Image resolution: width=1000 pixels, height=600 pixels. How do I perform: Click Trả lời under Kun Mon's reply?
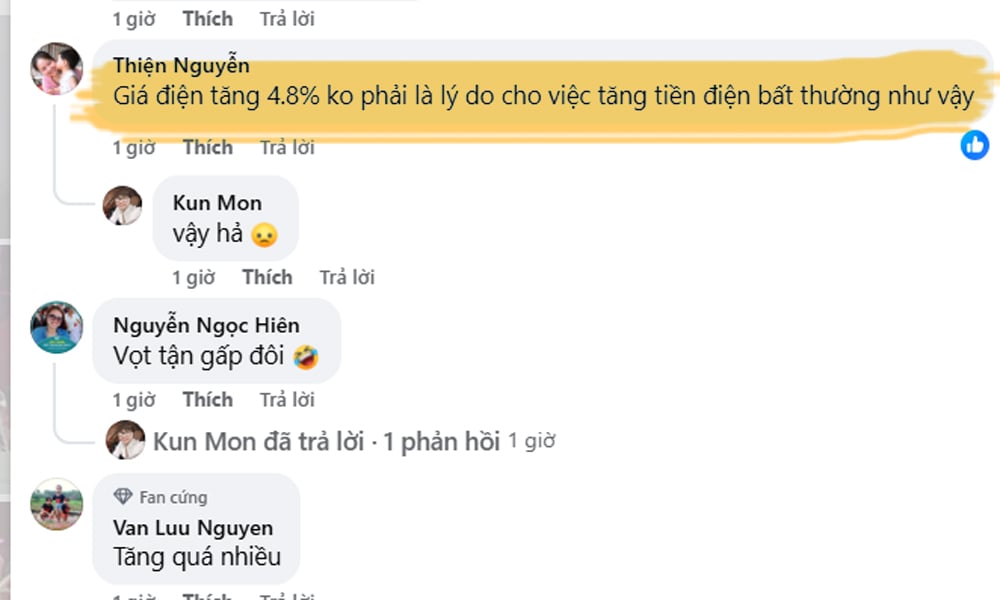pos(347,277)
